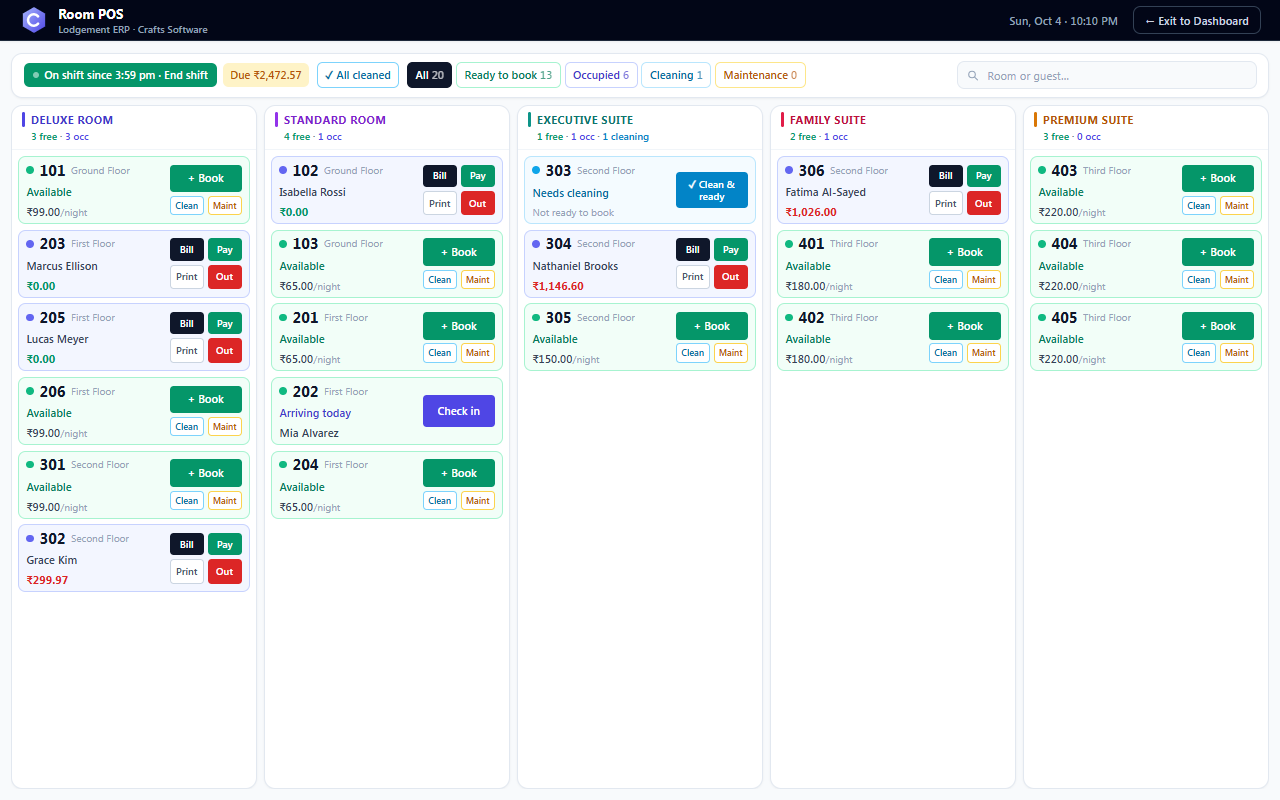Book room 204
This screenshot has height=800, width=1280.
click(x=459, y=473)
